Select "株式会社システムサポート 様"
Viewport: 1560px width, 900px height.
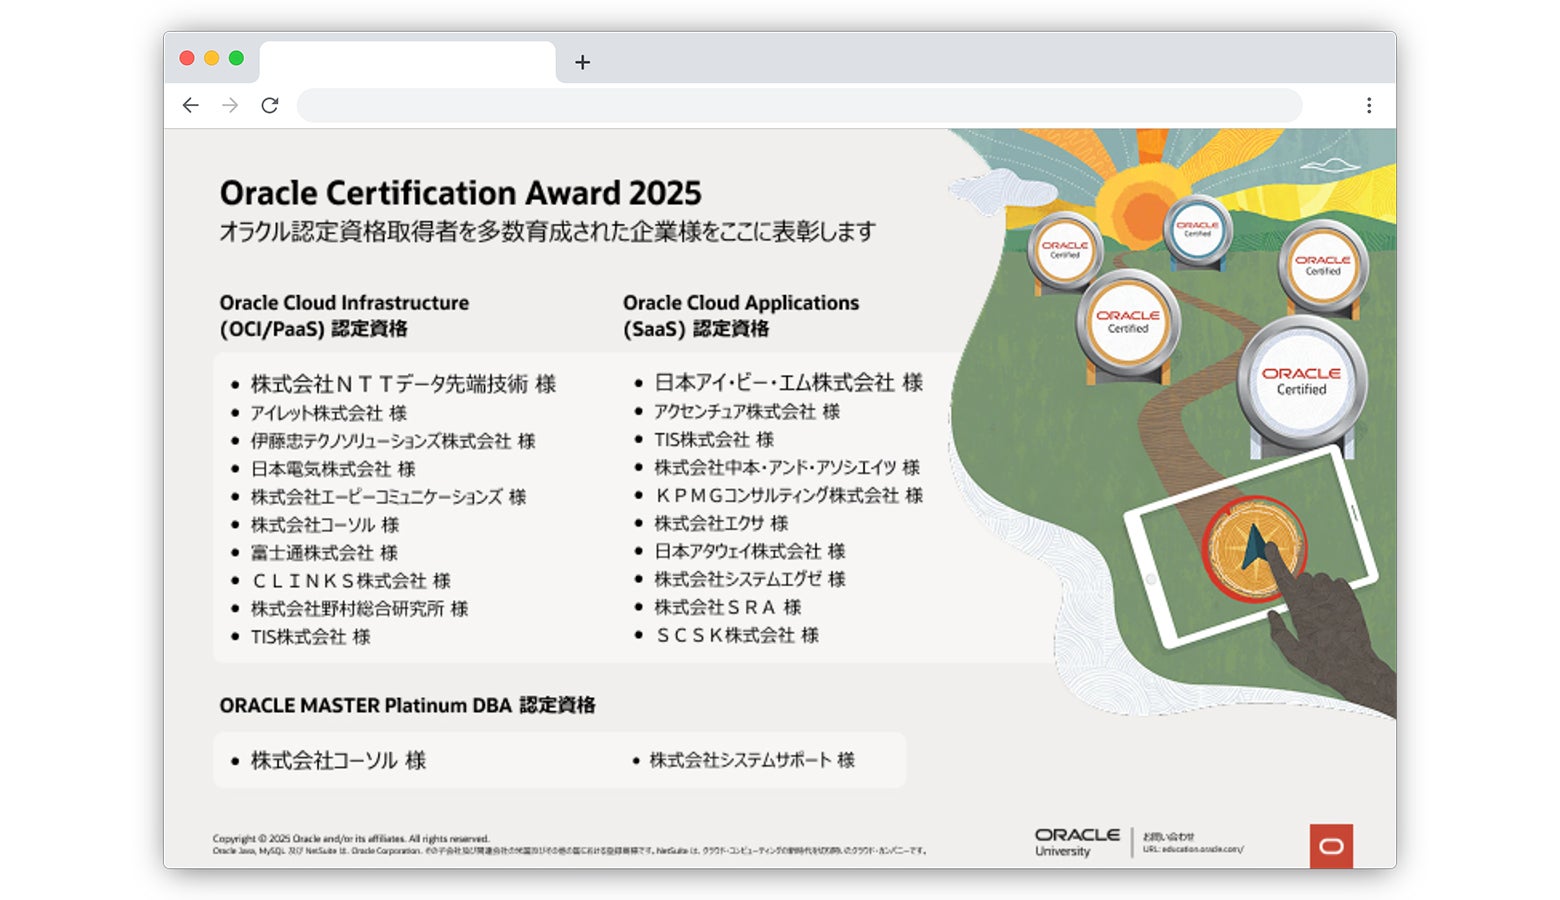coord(752,760)
